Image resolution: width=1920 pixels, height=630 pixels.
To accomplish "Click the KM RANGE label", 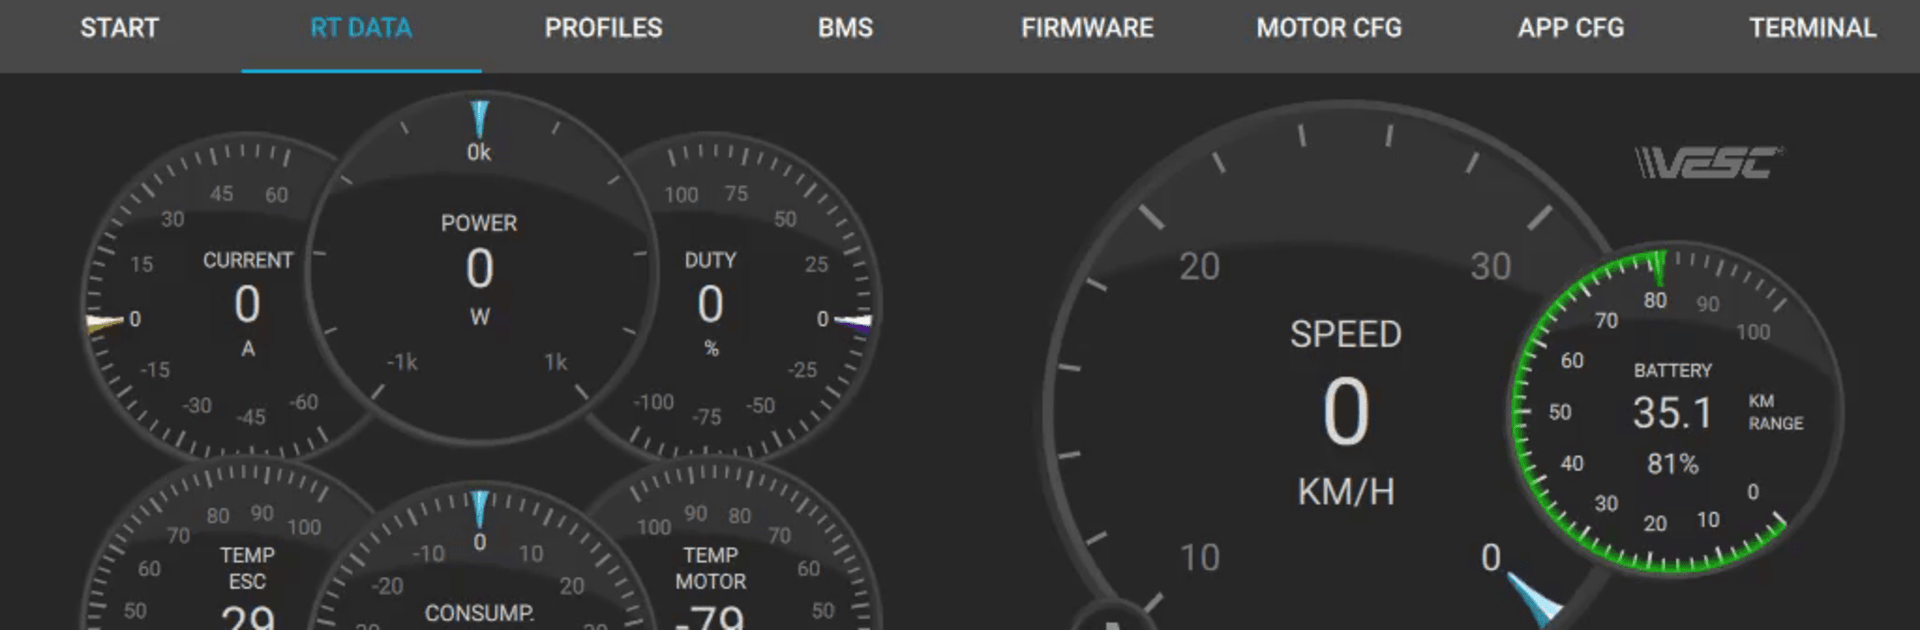I will [1775, 412].
